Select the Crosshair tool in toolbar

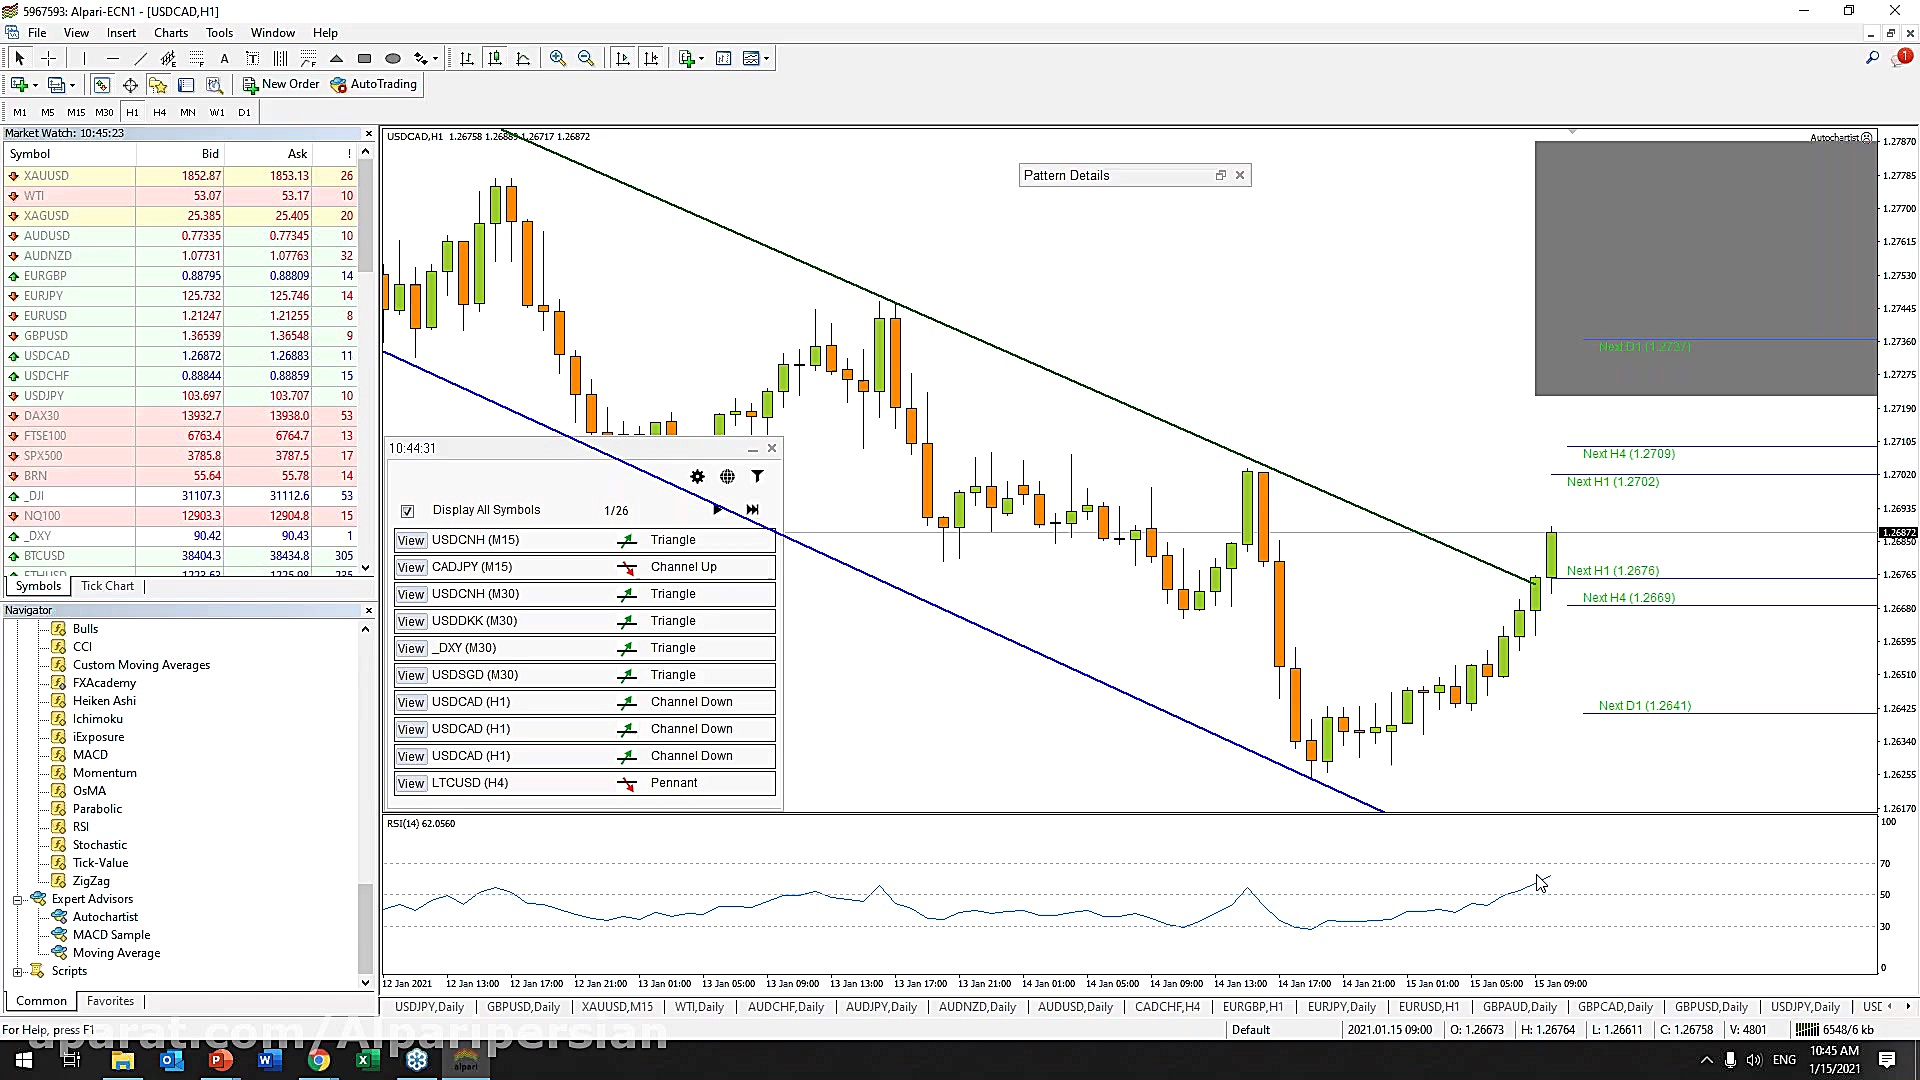[x=48, y=59]
